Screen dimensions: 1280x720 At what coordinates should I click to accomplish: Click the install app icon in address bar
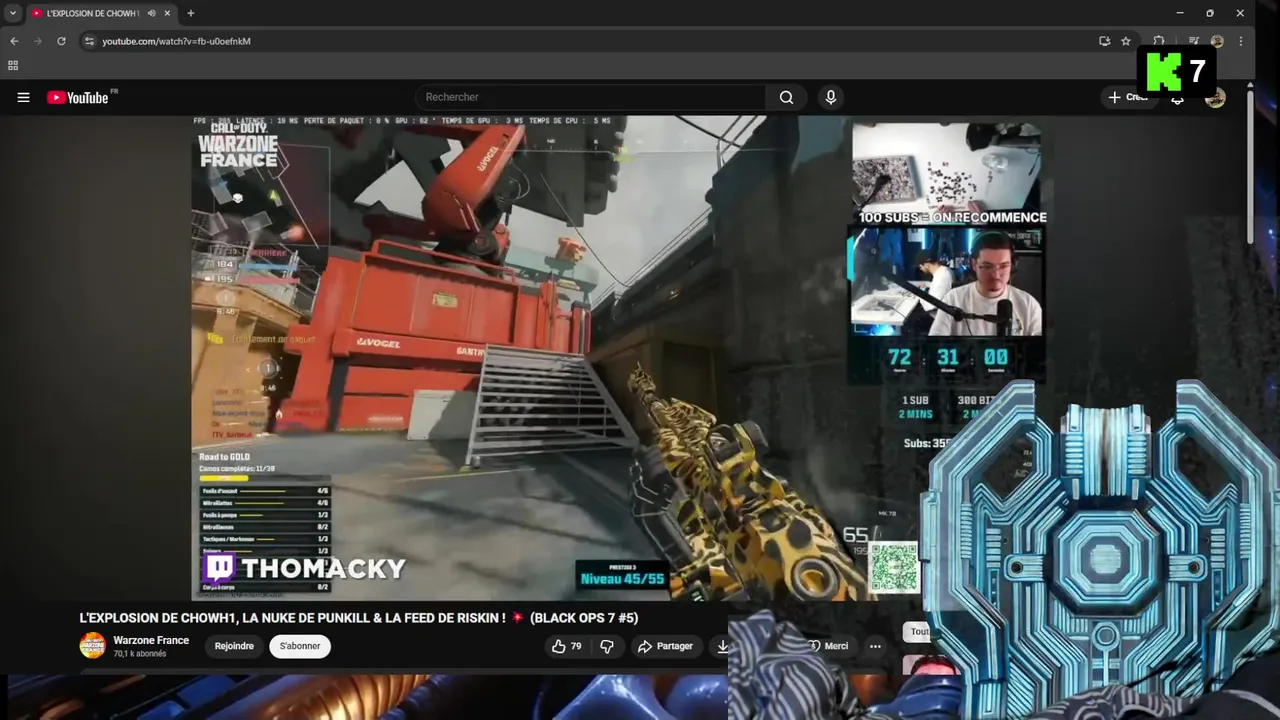1104,41
